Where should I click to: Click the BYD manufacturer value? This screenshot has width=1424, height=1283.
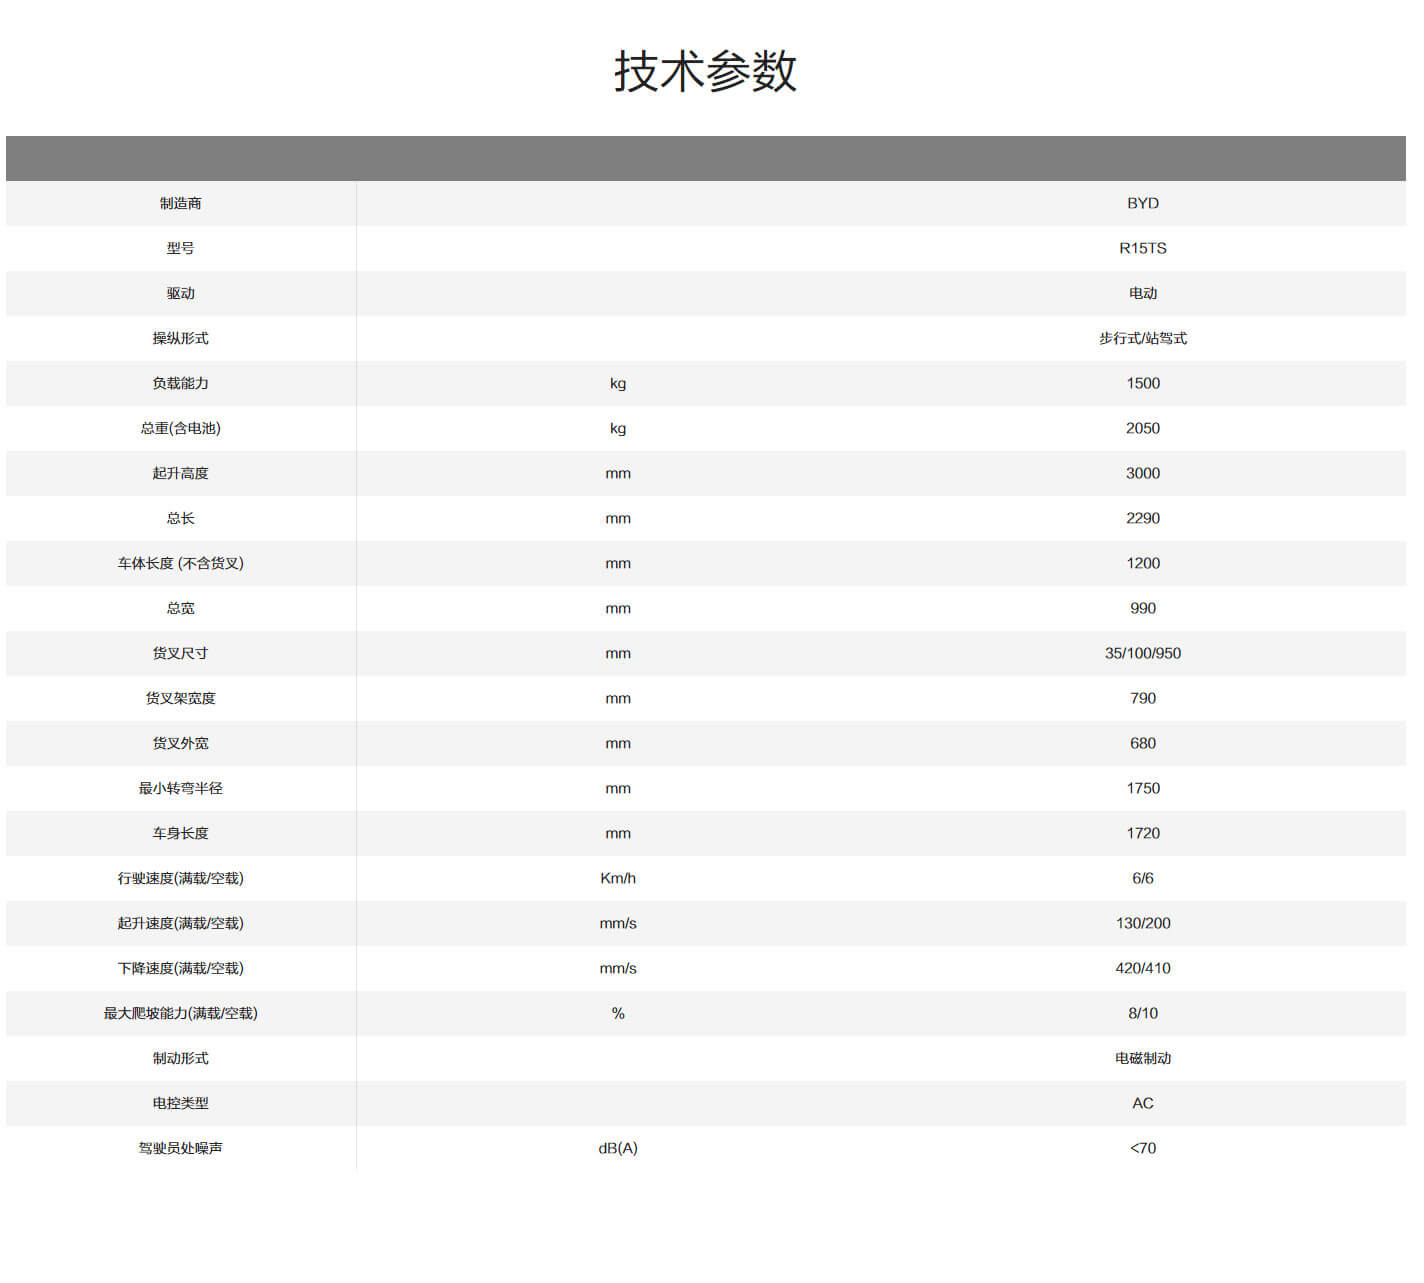click(x=1142, y=203)
